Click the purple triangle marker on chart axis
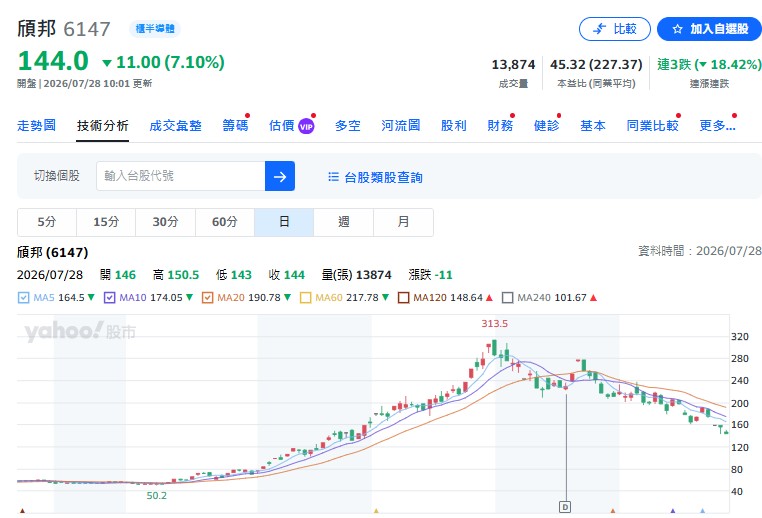Viewport: 762px width, 518px height. [x=673, y=511]
